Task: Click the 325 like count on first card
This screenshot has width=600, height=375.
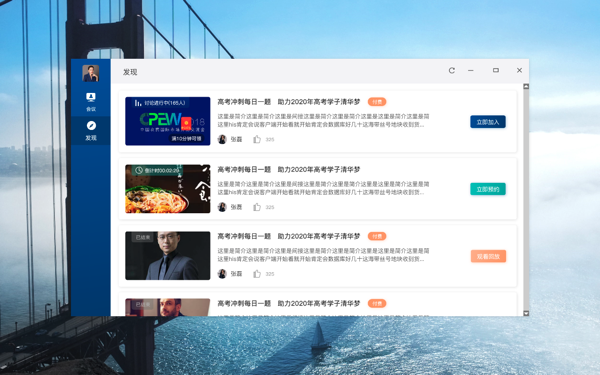Action: click(x=270, y=140)
